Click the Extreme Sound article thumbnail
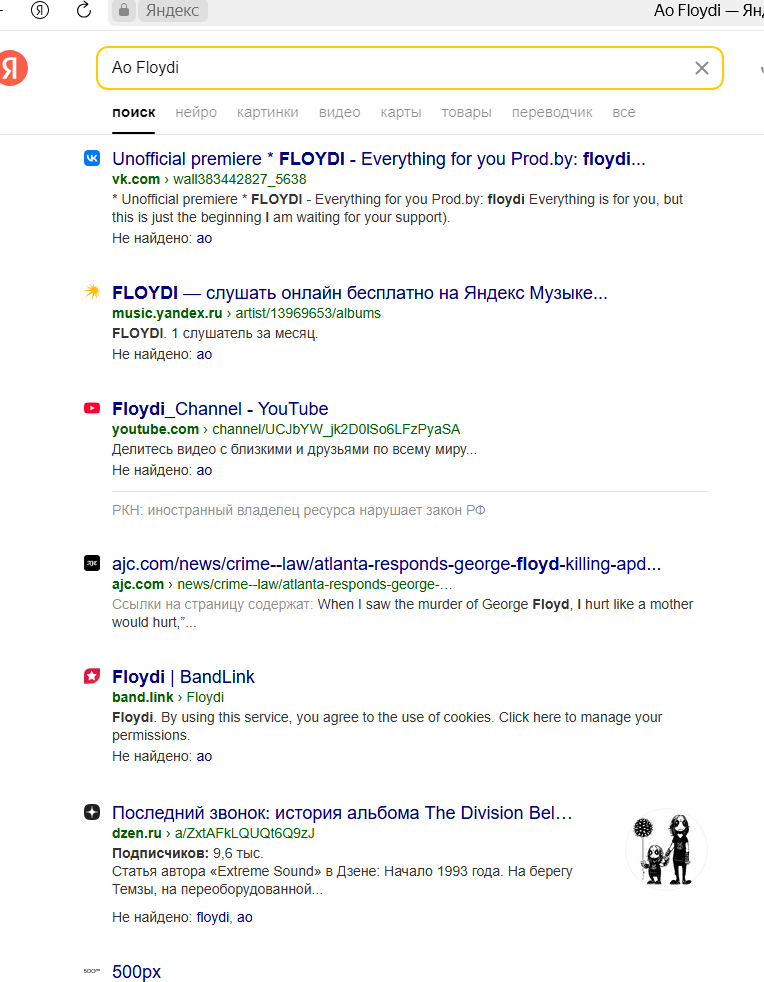Image resolution: width=764 pixels, height=982 pixels. click(x=666, y=850)
